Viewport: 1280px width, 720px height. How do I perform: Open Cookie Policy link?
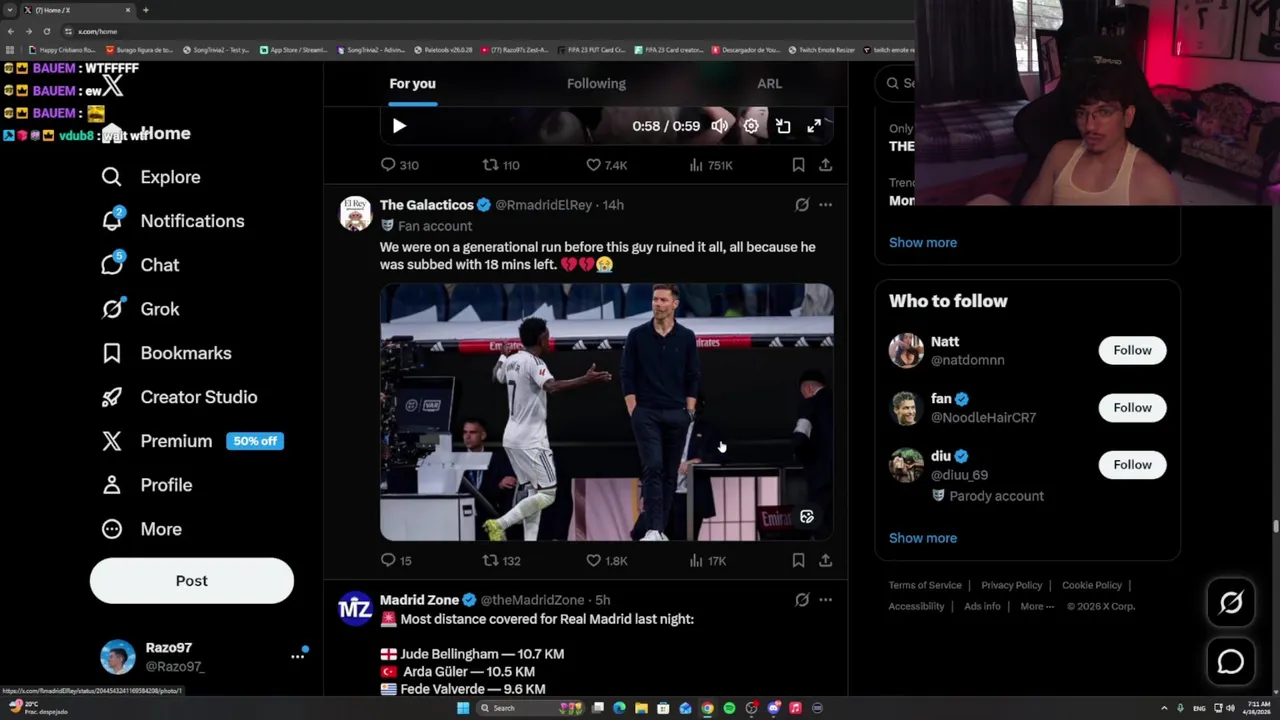[1092, 585]
